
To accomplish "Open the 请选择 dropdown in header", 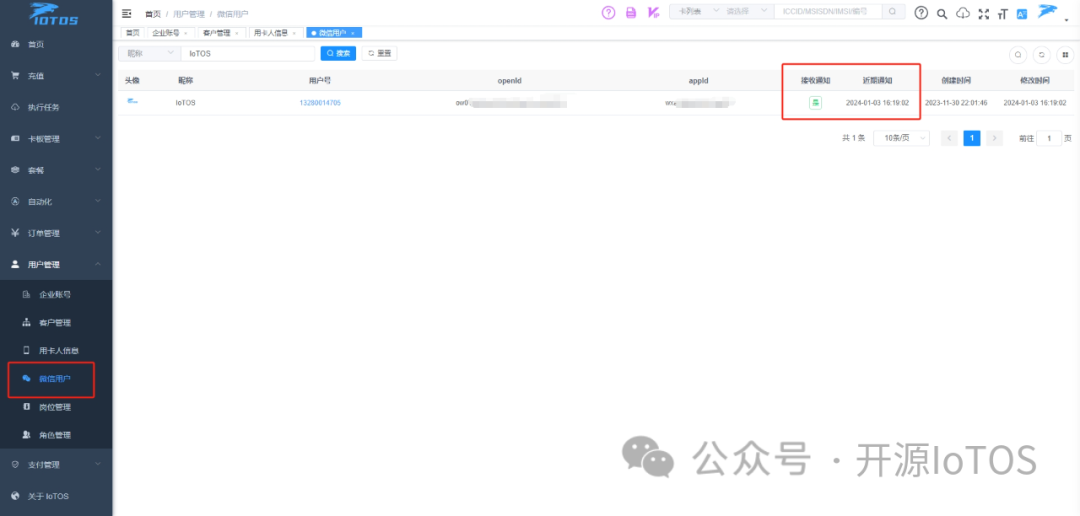I will click(x=748, y=12).
